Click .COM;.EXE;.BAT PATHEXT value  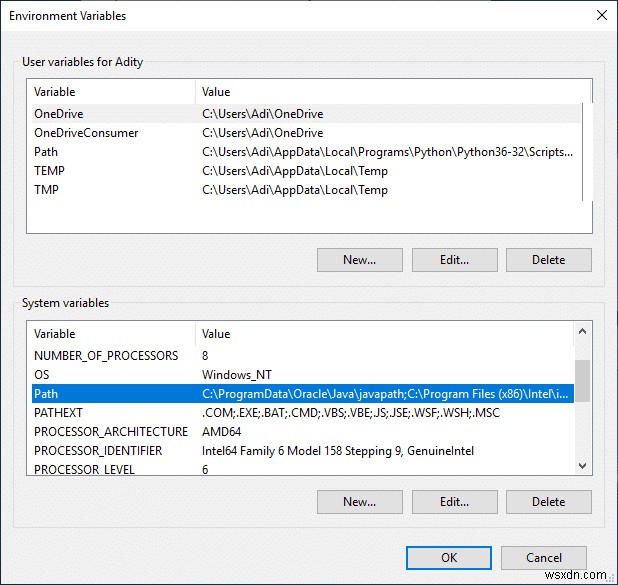tap(351, 413)
